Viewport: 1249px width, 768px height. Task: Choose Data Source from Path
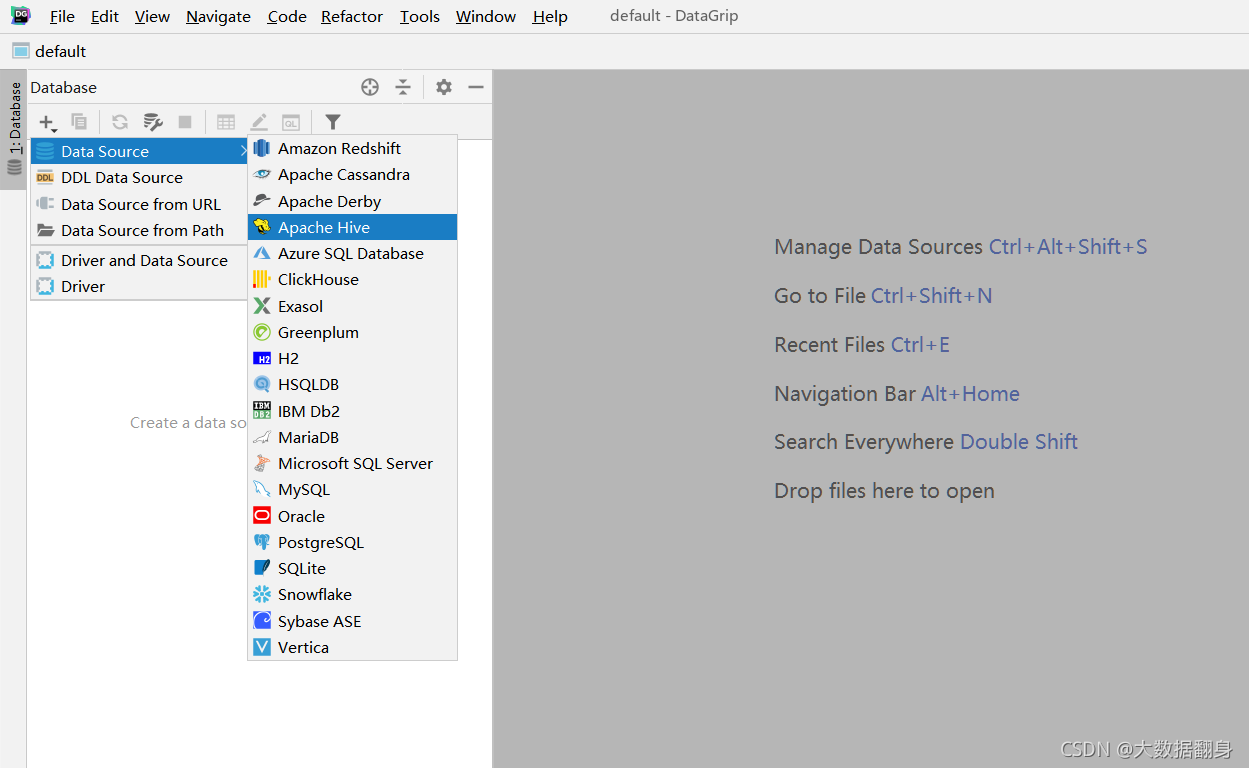pyautogui.click(x=139, y=230)
